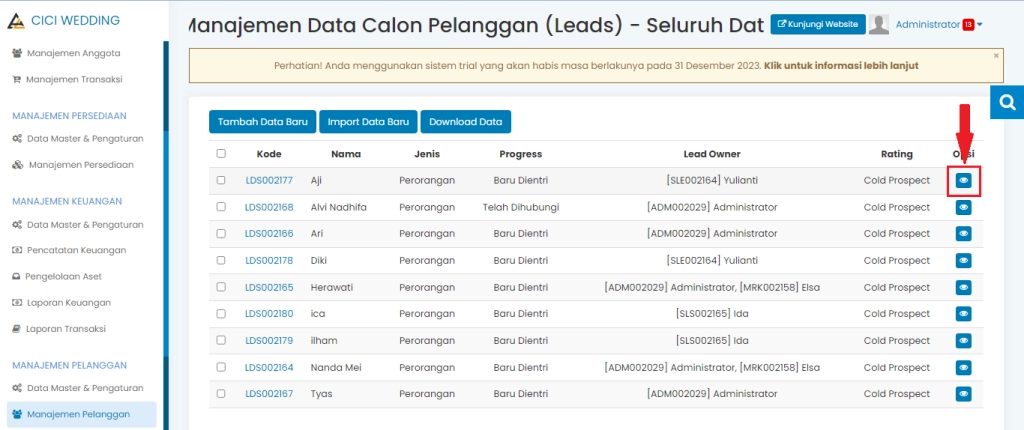Open the Administrator account dropdown

939,24
